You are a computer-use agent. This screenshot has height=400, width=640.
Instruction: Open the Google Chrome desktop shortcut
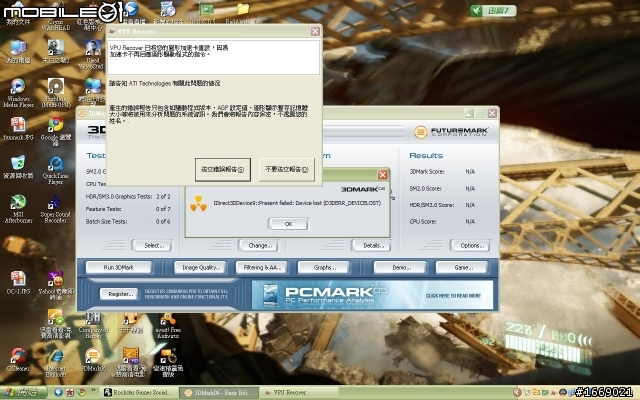(56, 131)
